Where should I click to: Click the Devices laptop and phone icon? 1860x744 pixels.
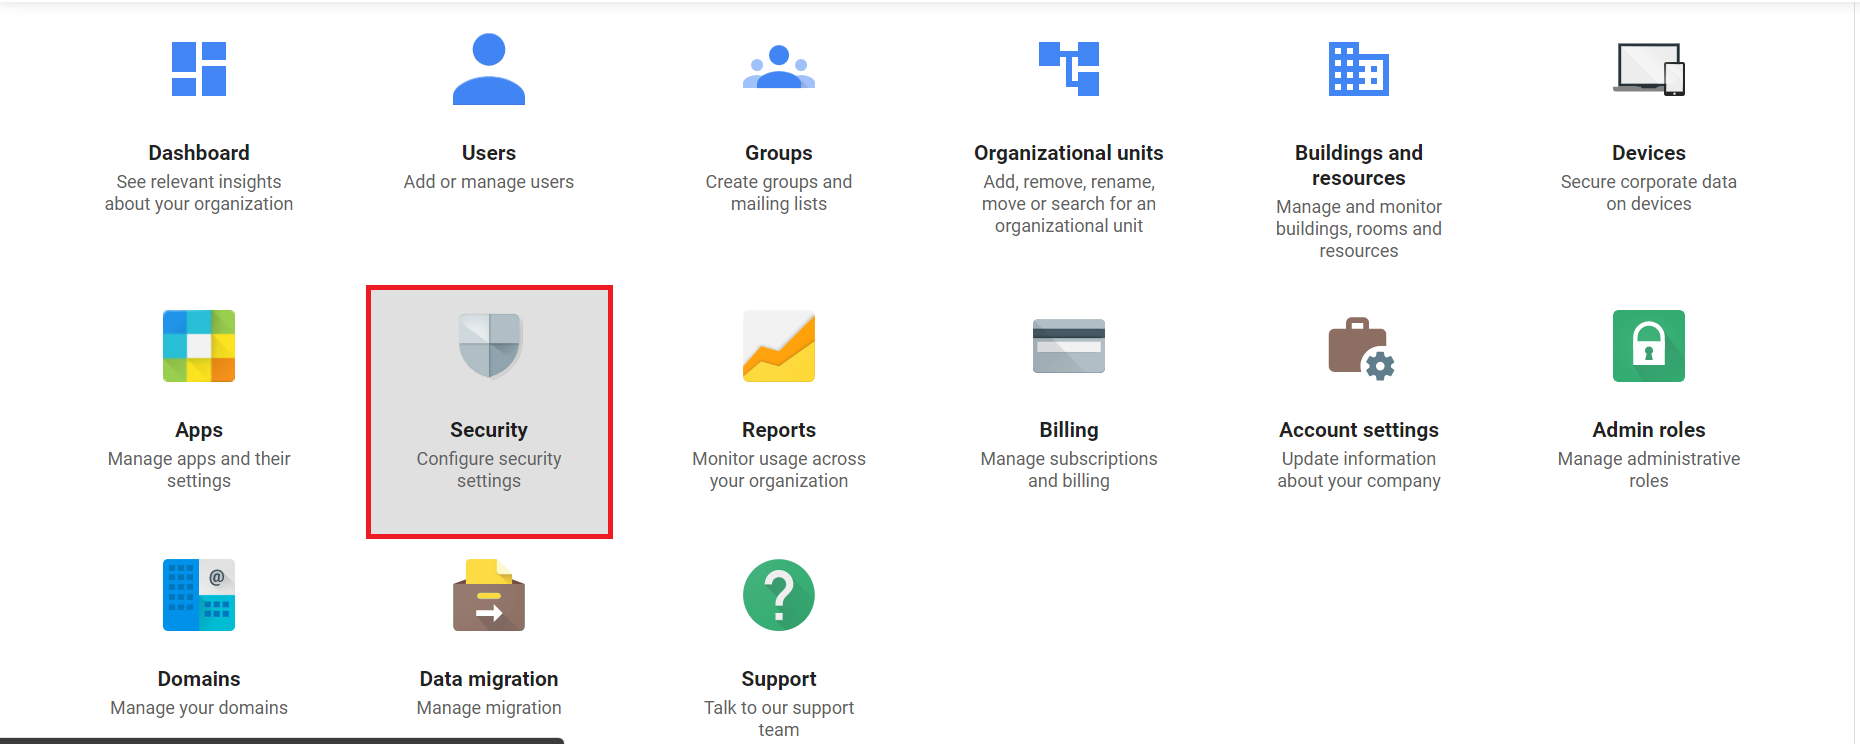1649,69
